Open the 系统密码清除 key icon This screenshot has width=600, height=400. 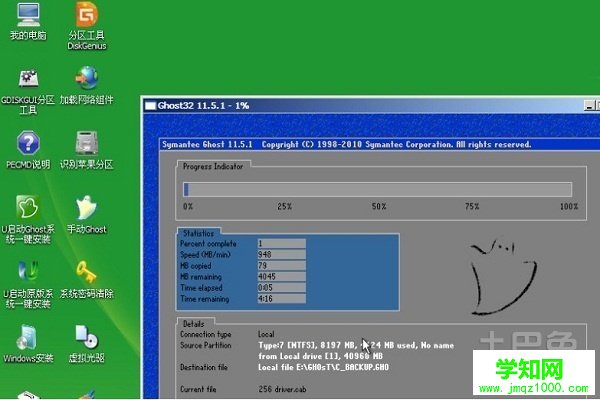86,280
